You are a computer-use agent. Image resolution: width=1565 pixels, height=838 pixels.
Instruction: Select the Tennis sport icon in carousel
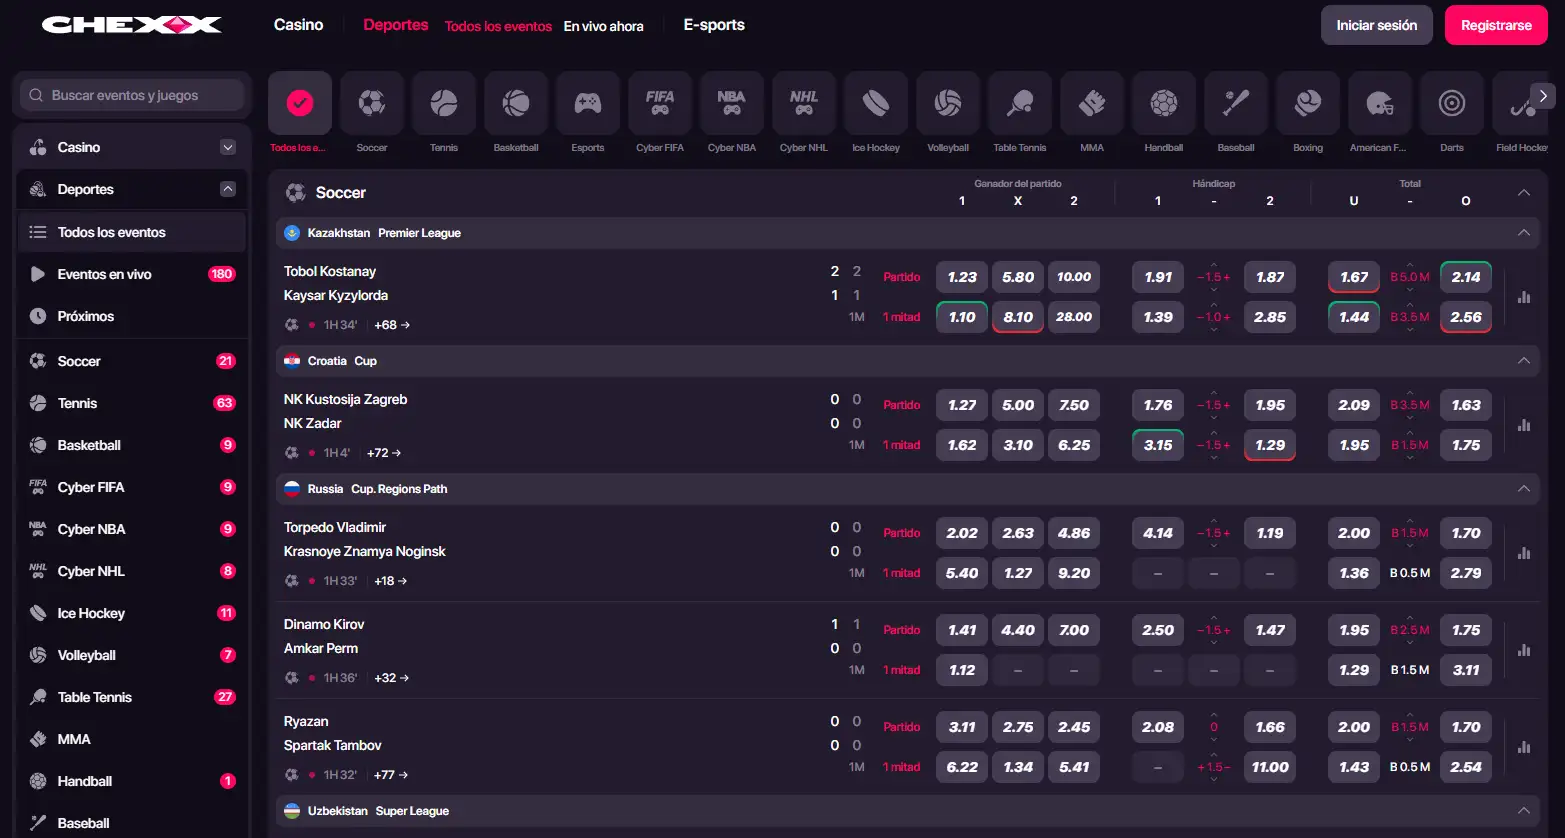[x=444, y=103]
